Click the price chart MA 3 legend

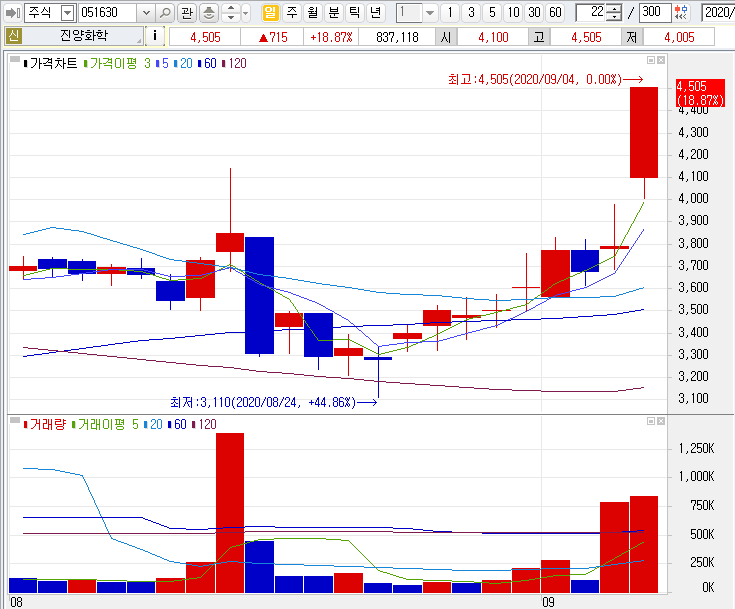click(147, 63)
